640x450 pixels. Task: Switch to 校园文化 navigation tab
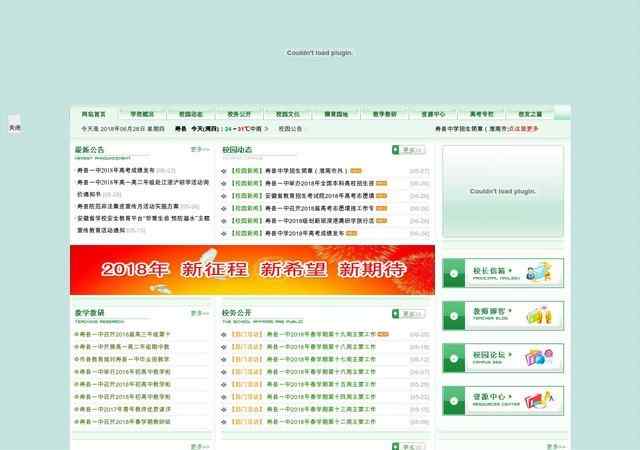tap(288, 115)
